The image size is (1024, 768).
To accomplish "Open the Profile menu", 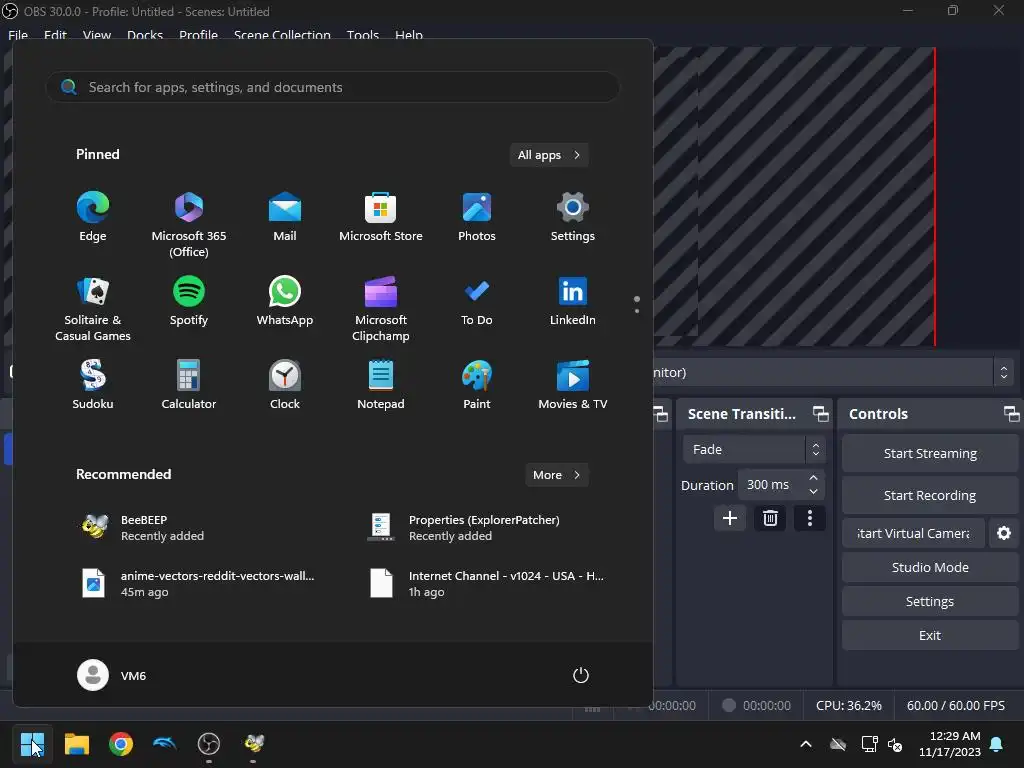I will tap(199, 35).
